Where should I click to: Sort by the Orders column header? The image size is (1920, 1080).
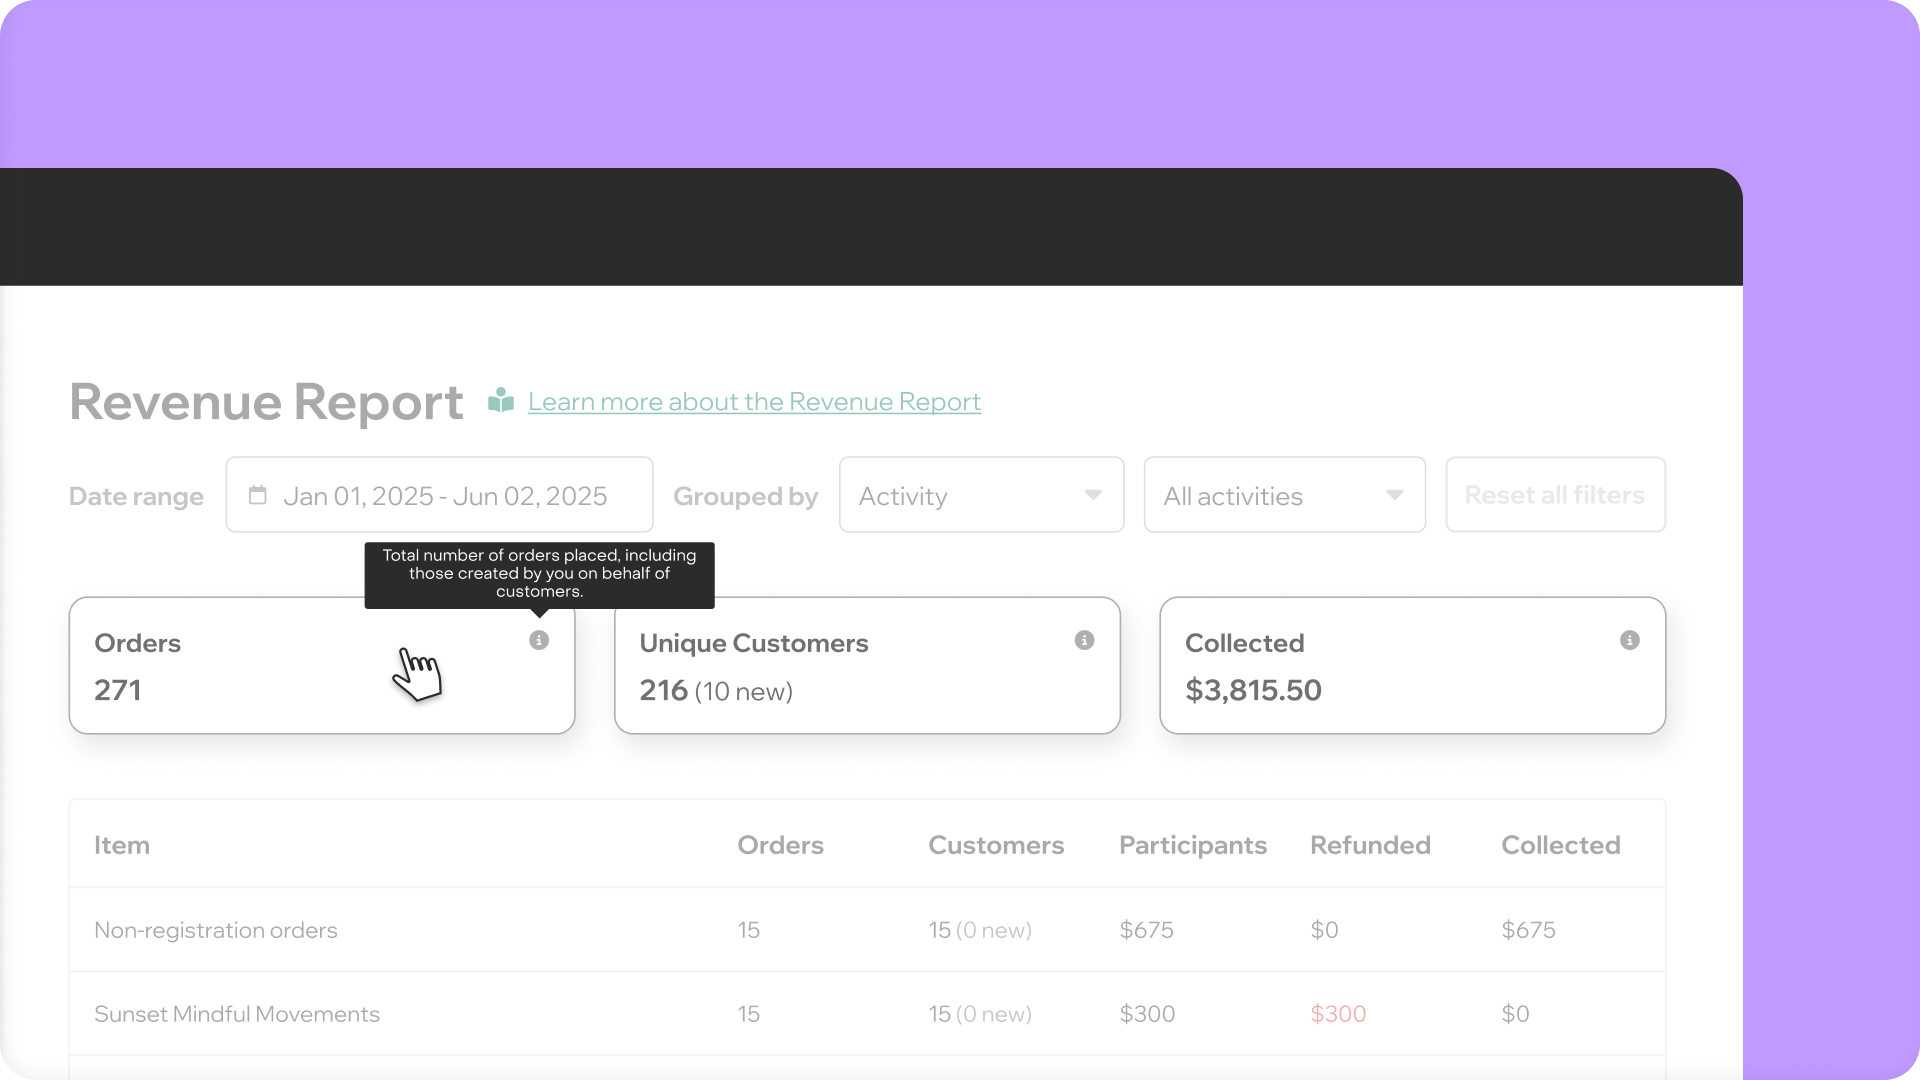pyautogui.click(x=780, y=845)
